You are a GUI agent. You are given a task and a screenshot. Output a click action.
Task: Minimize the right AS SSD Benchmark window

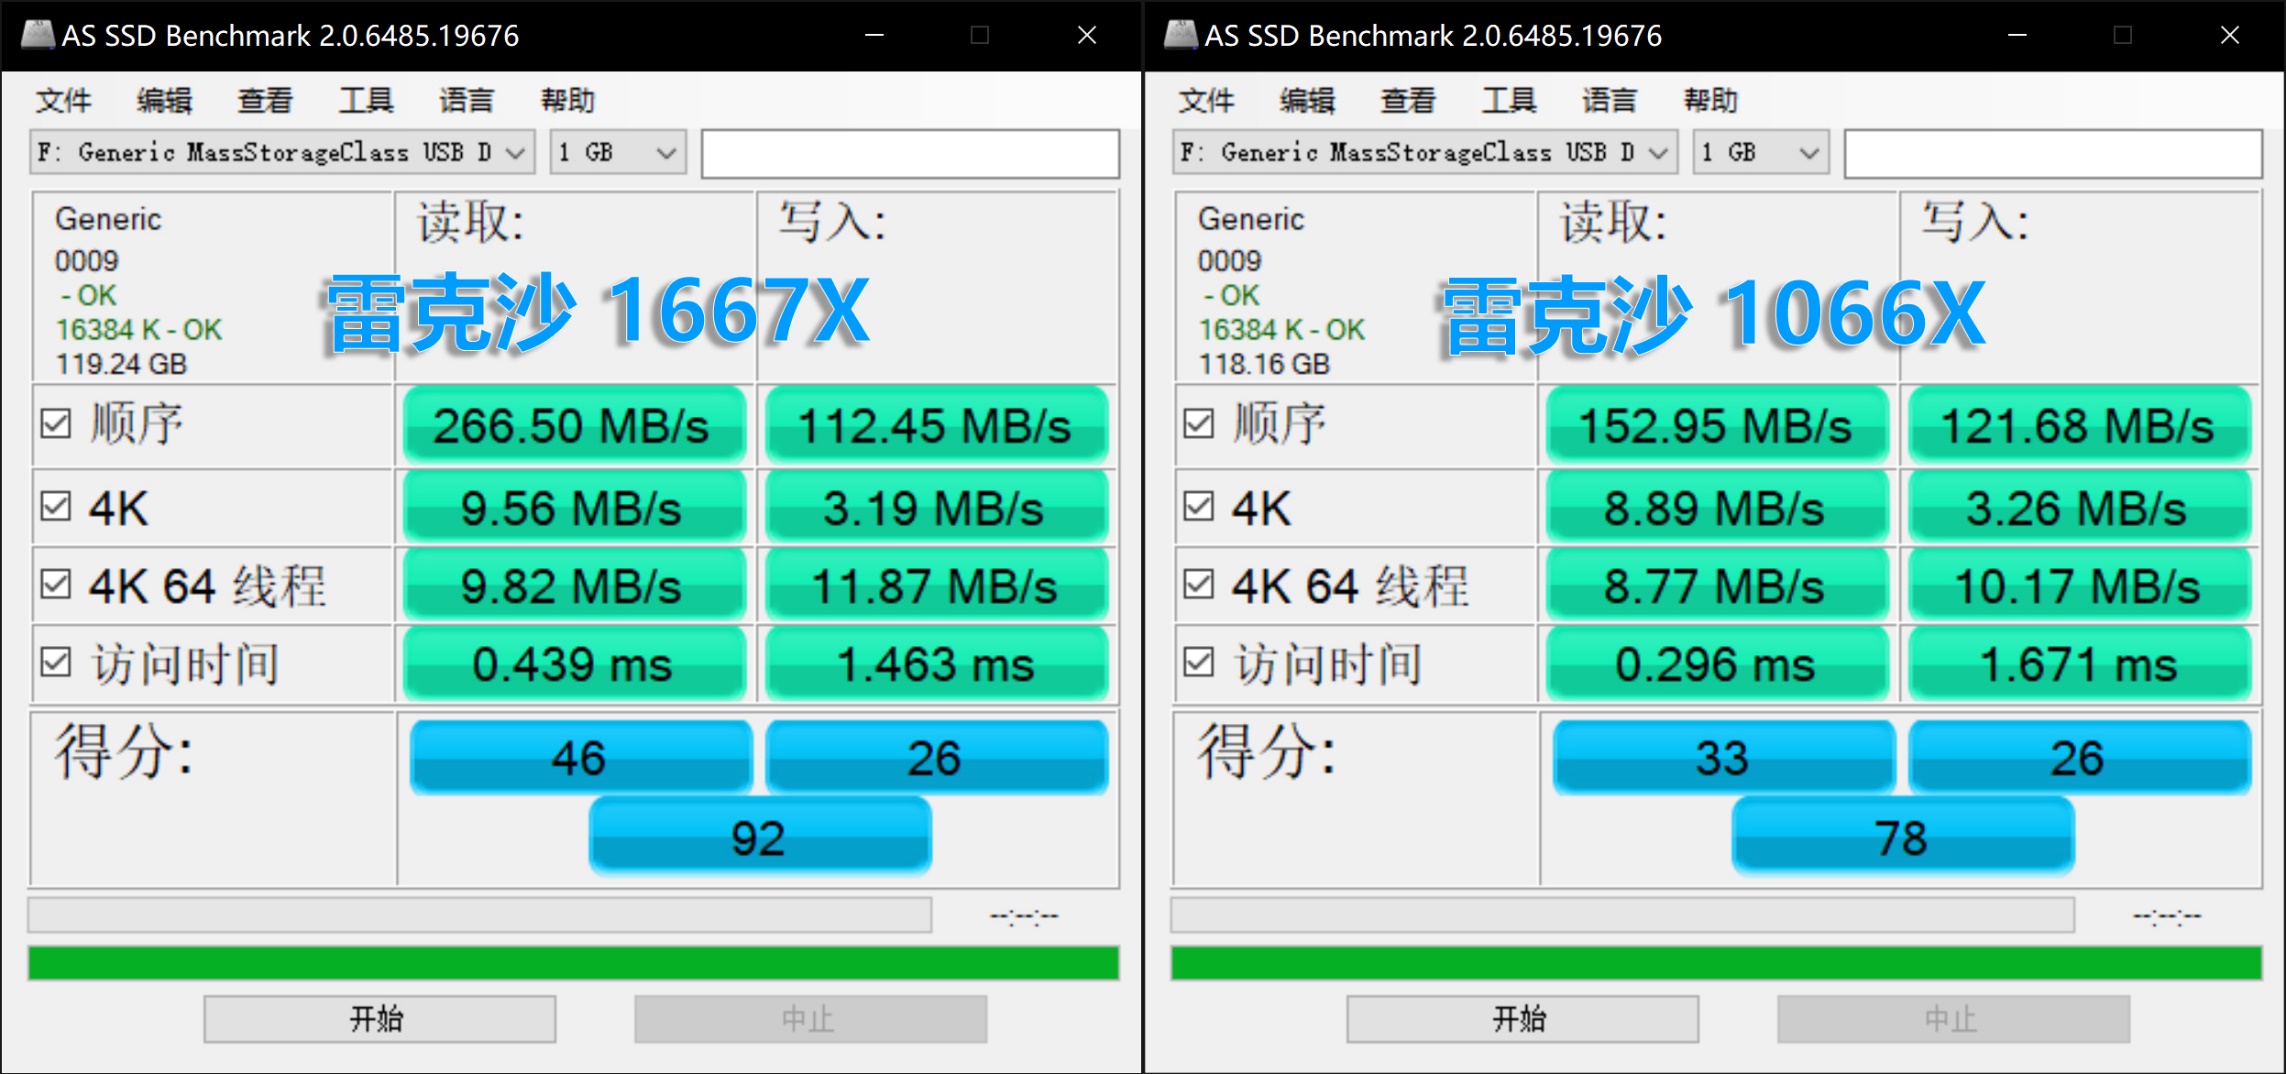click(x=2017, y=35)
